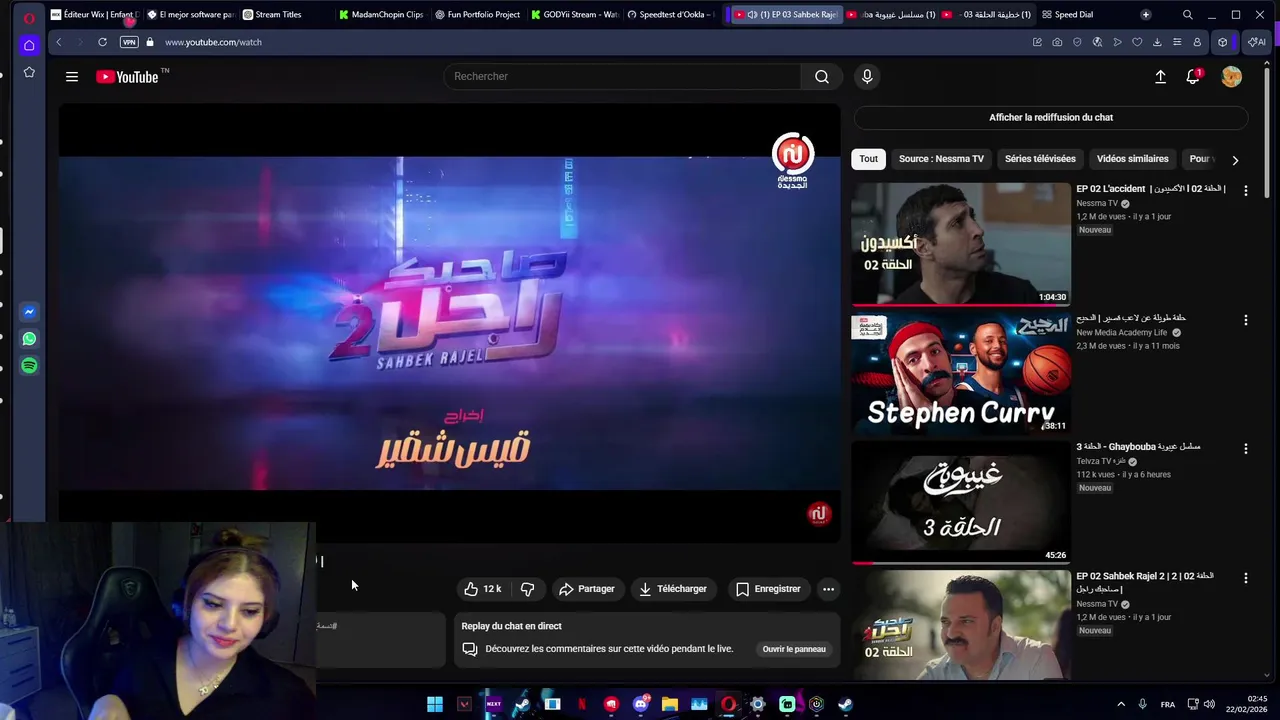
Task: Select the Tout filter chip
Action: pyautogui.click(x=868, y=159)
